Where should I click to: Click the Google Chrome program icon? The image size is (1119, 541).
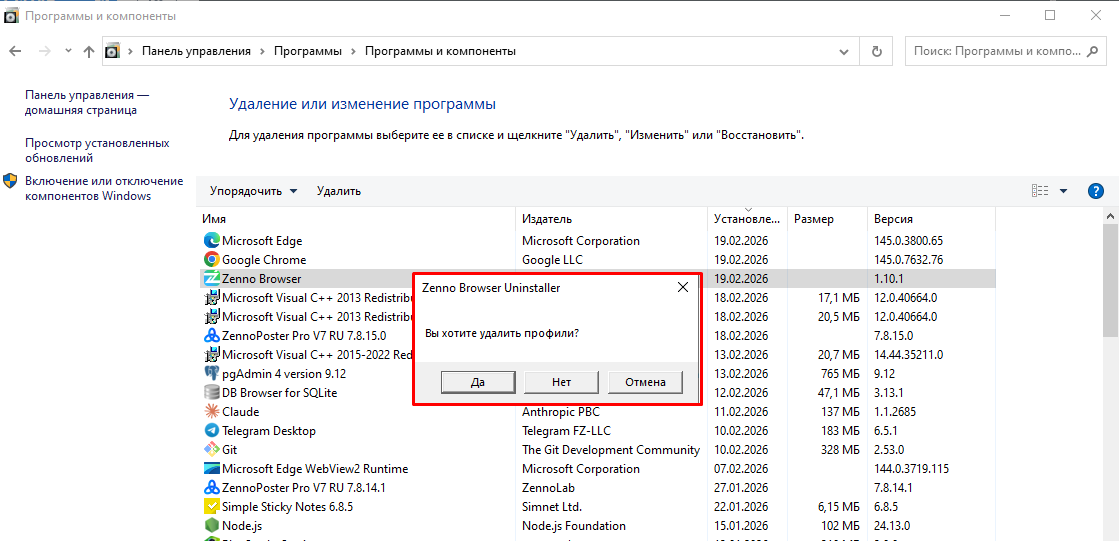(x=211, y=260)
